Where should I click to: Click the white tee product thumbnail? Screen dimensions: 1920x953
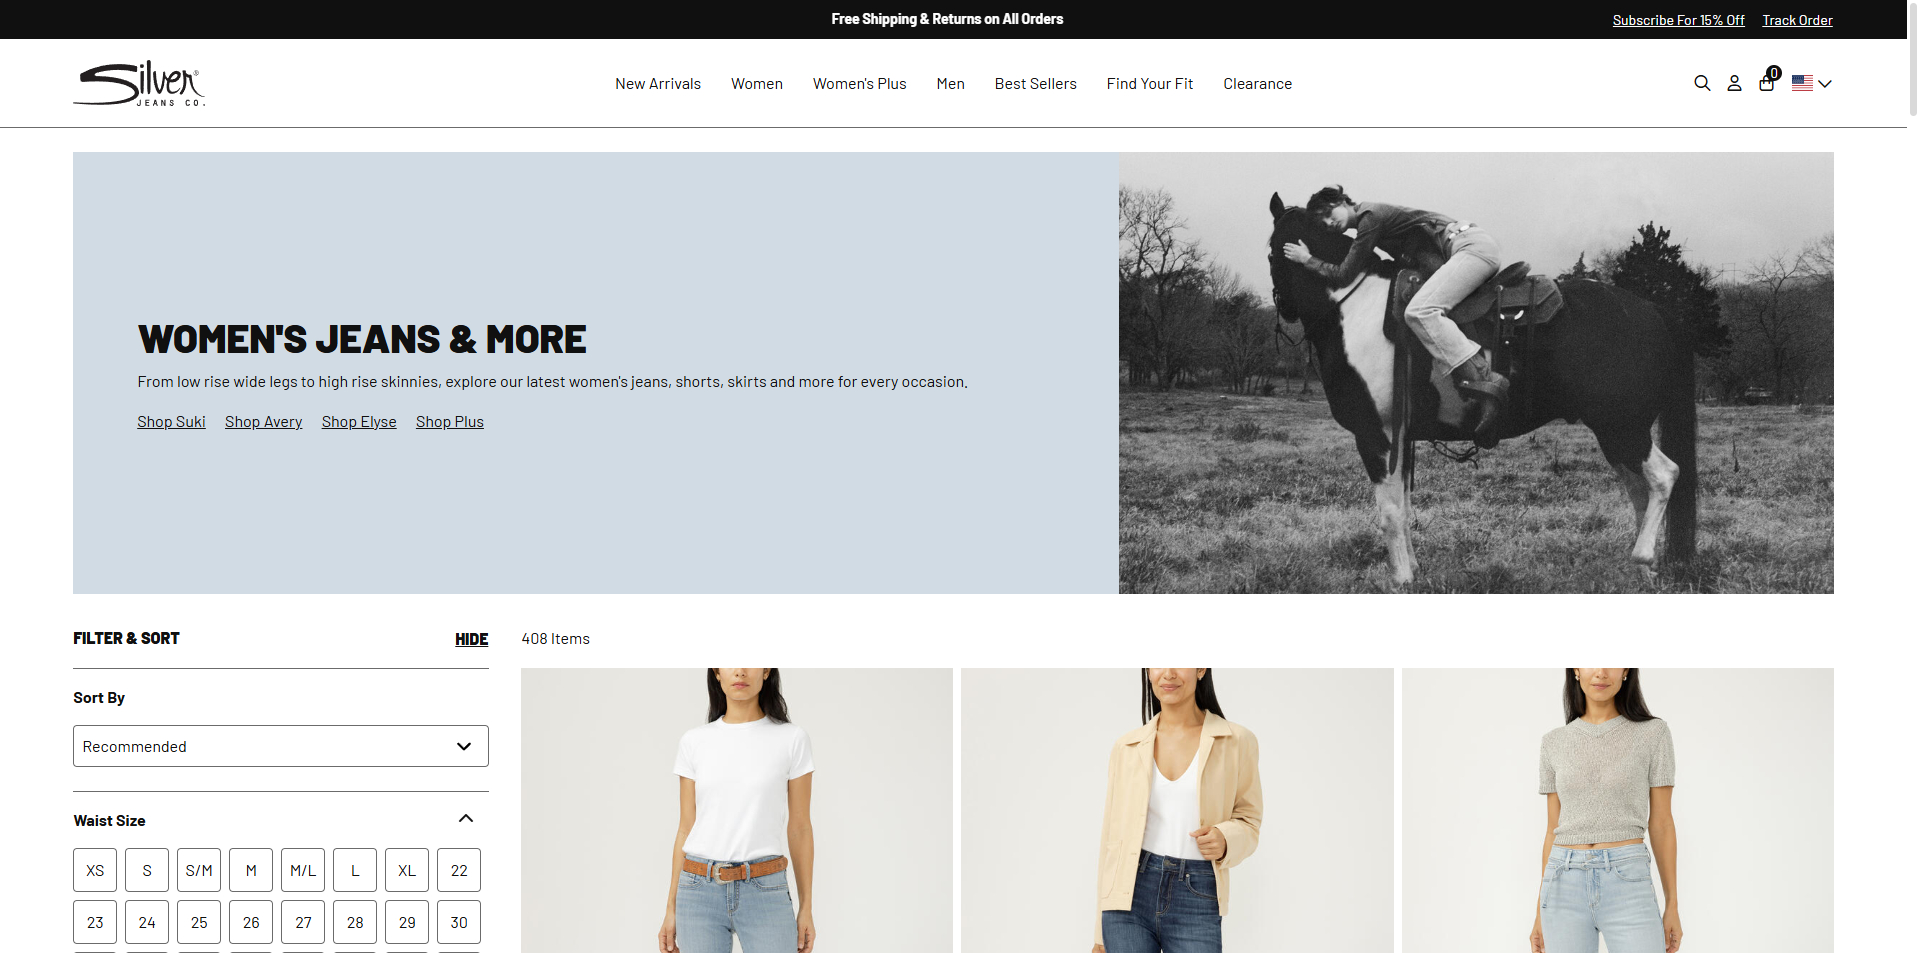736,810
